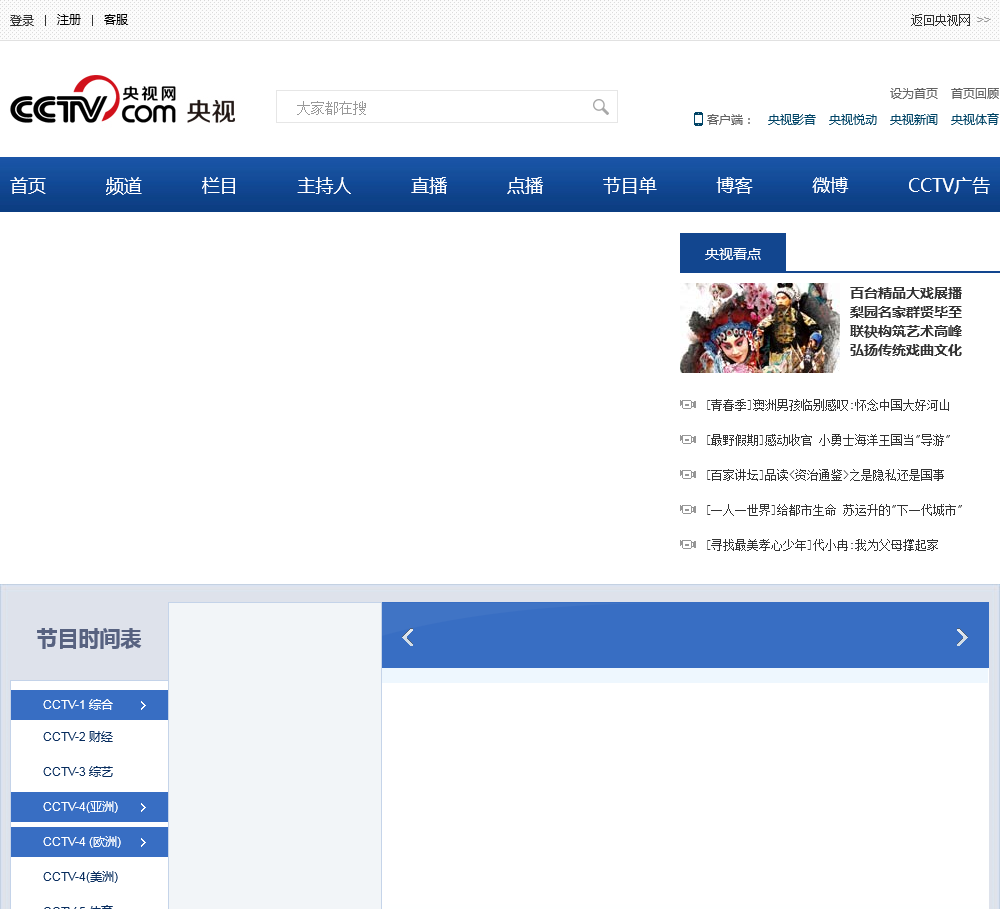Open 央视体育 client link

point(975,119)
